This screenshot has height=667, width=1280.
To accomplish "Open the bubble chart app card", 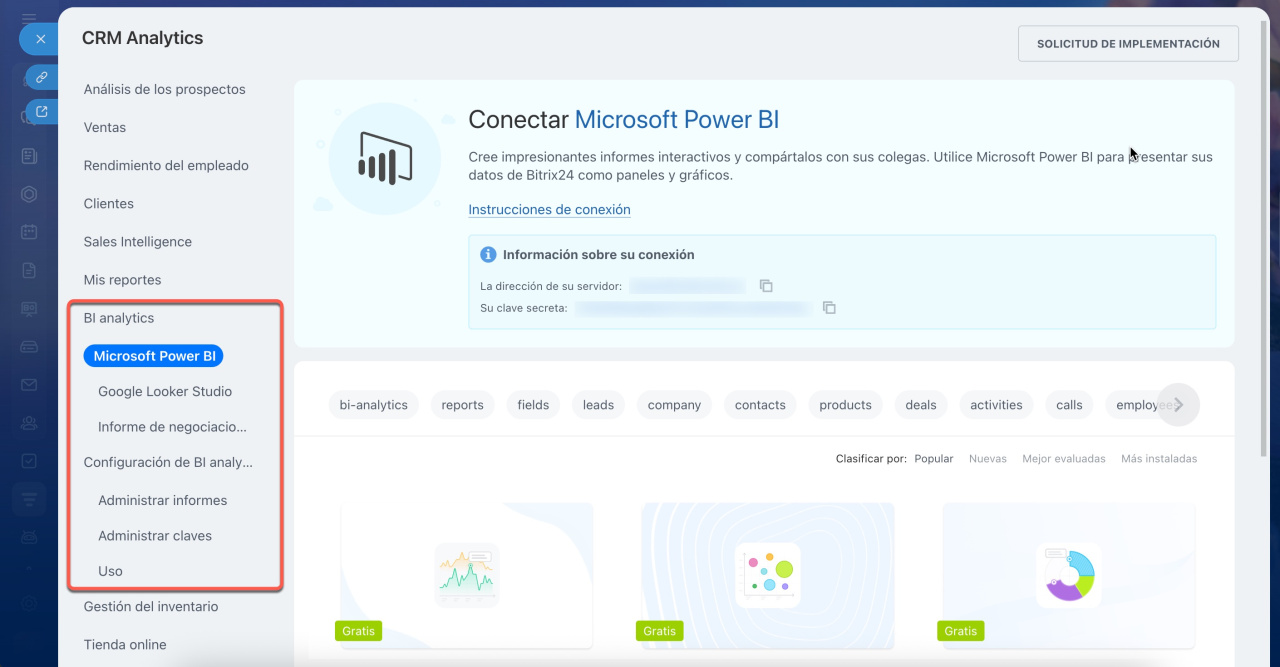I will [x=767, y=574].
